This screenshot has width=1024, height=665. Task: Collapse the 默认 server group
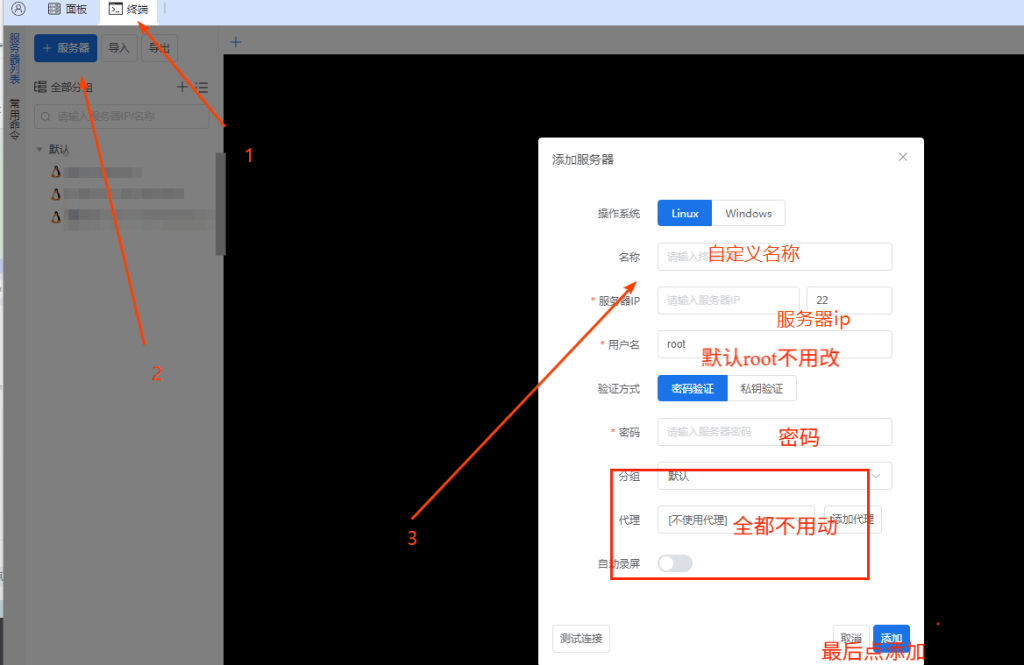pos(39,149)
